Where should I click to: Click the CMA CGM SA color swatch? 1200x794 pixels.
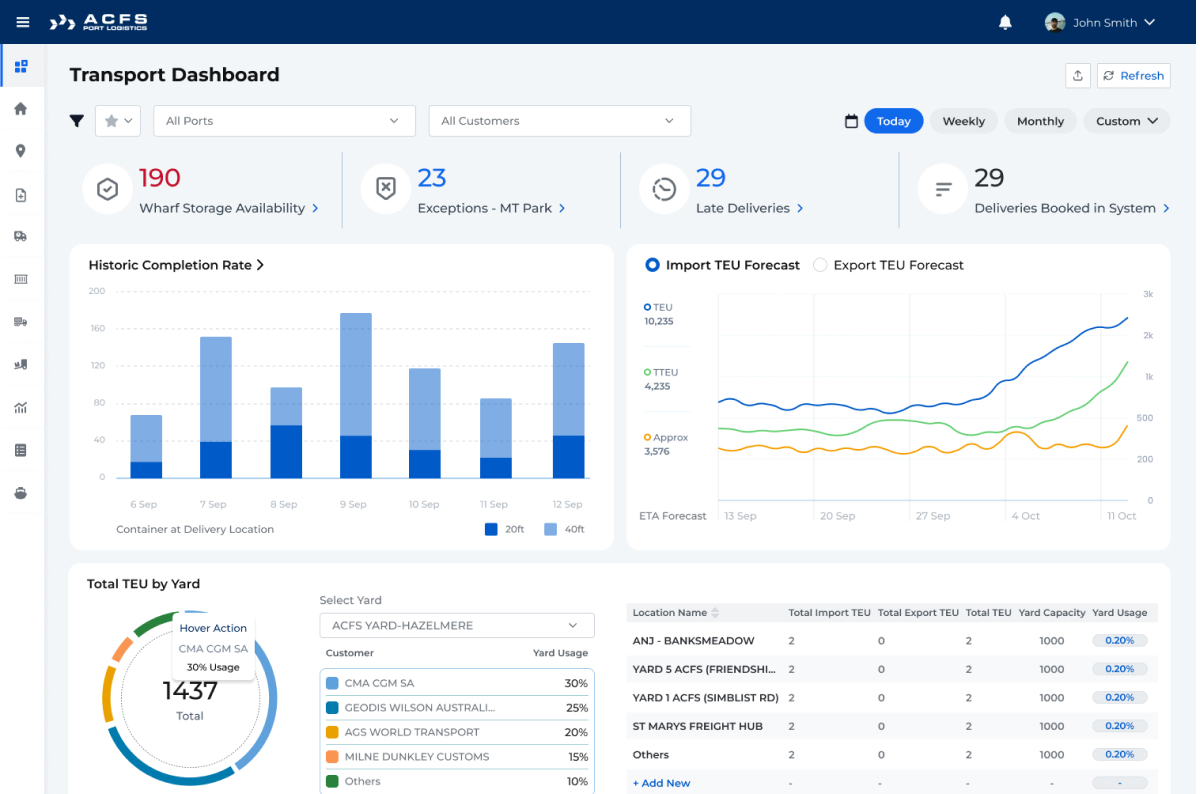pos(332,683)
